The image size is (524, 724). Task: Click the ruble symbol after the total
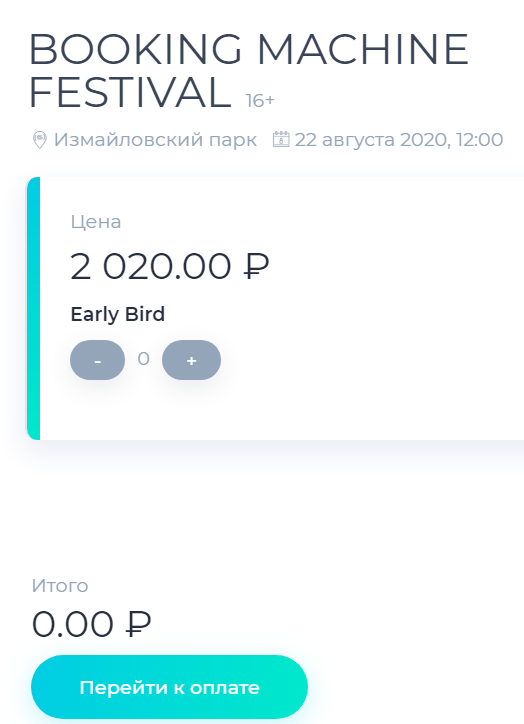pos(139,624)
